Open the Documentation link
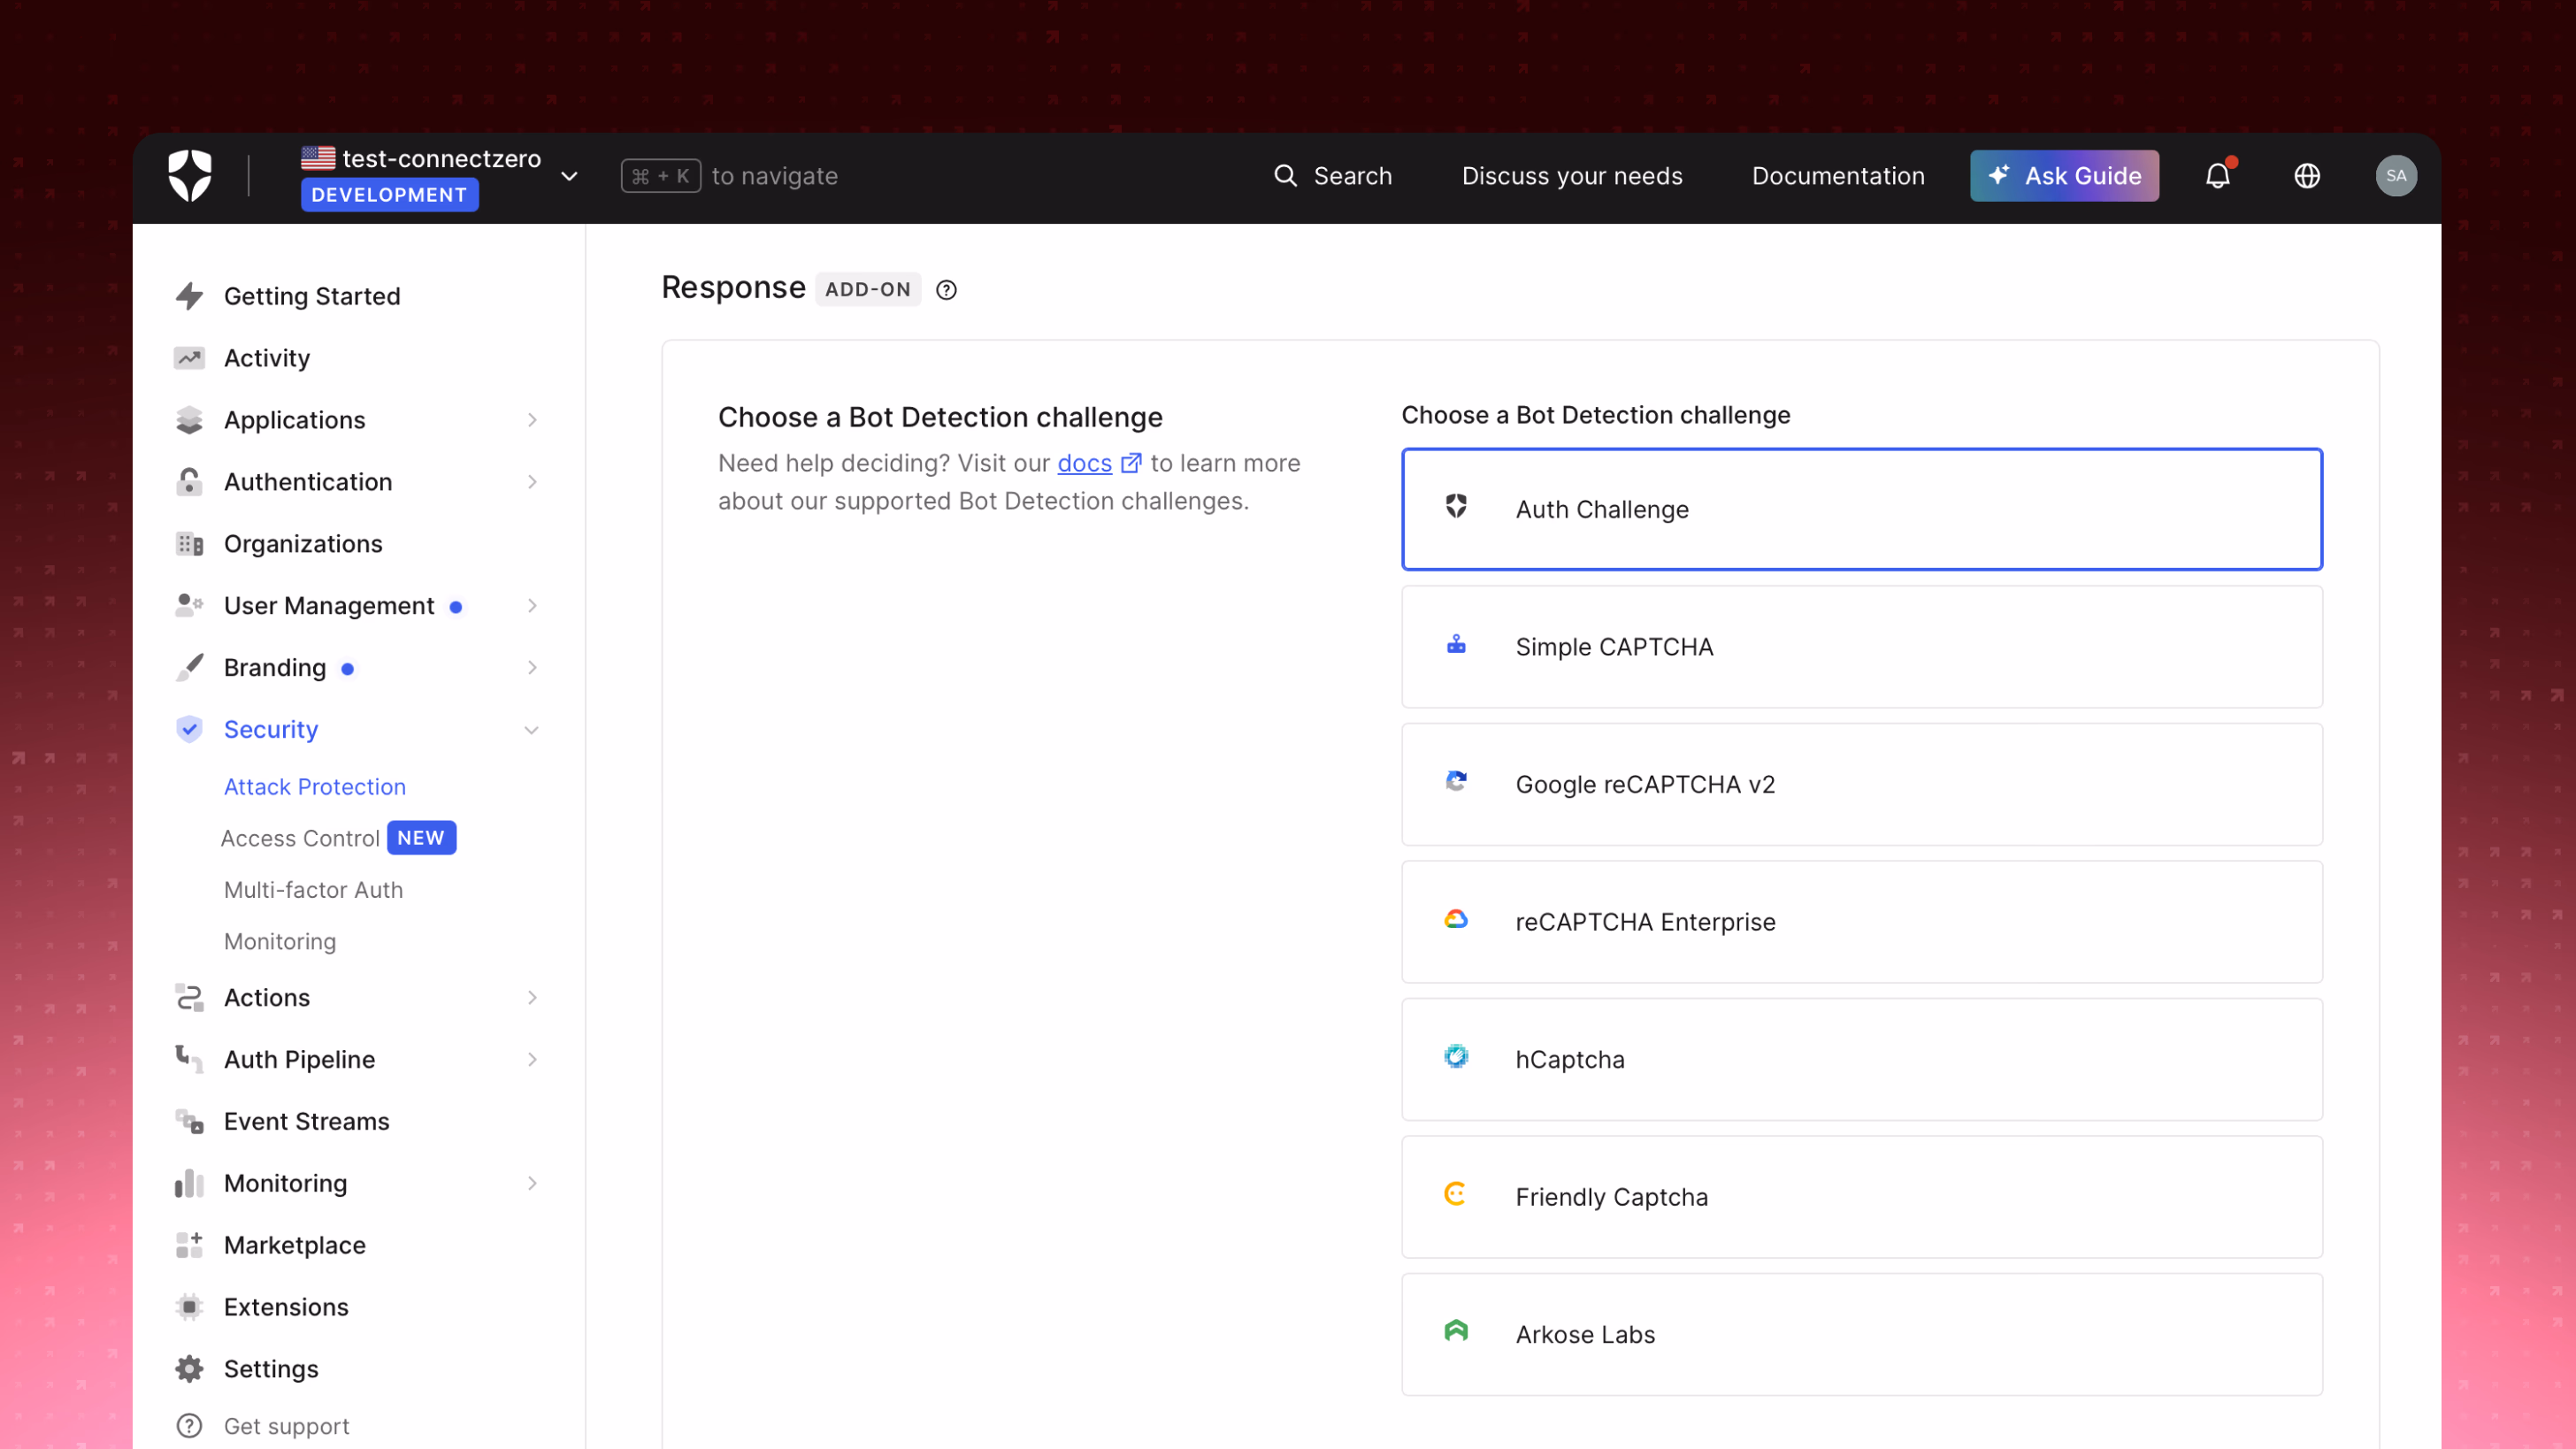2576x1449 pixels. (1838, 176)
